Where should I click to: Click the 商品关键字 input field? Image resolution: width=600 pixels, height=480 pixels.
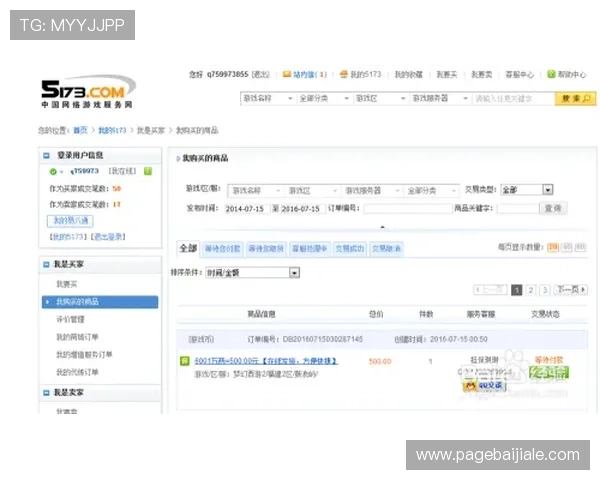(x=517, y=209)
